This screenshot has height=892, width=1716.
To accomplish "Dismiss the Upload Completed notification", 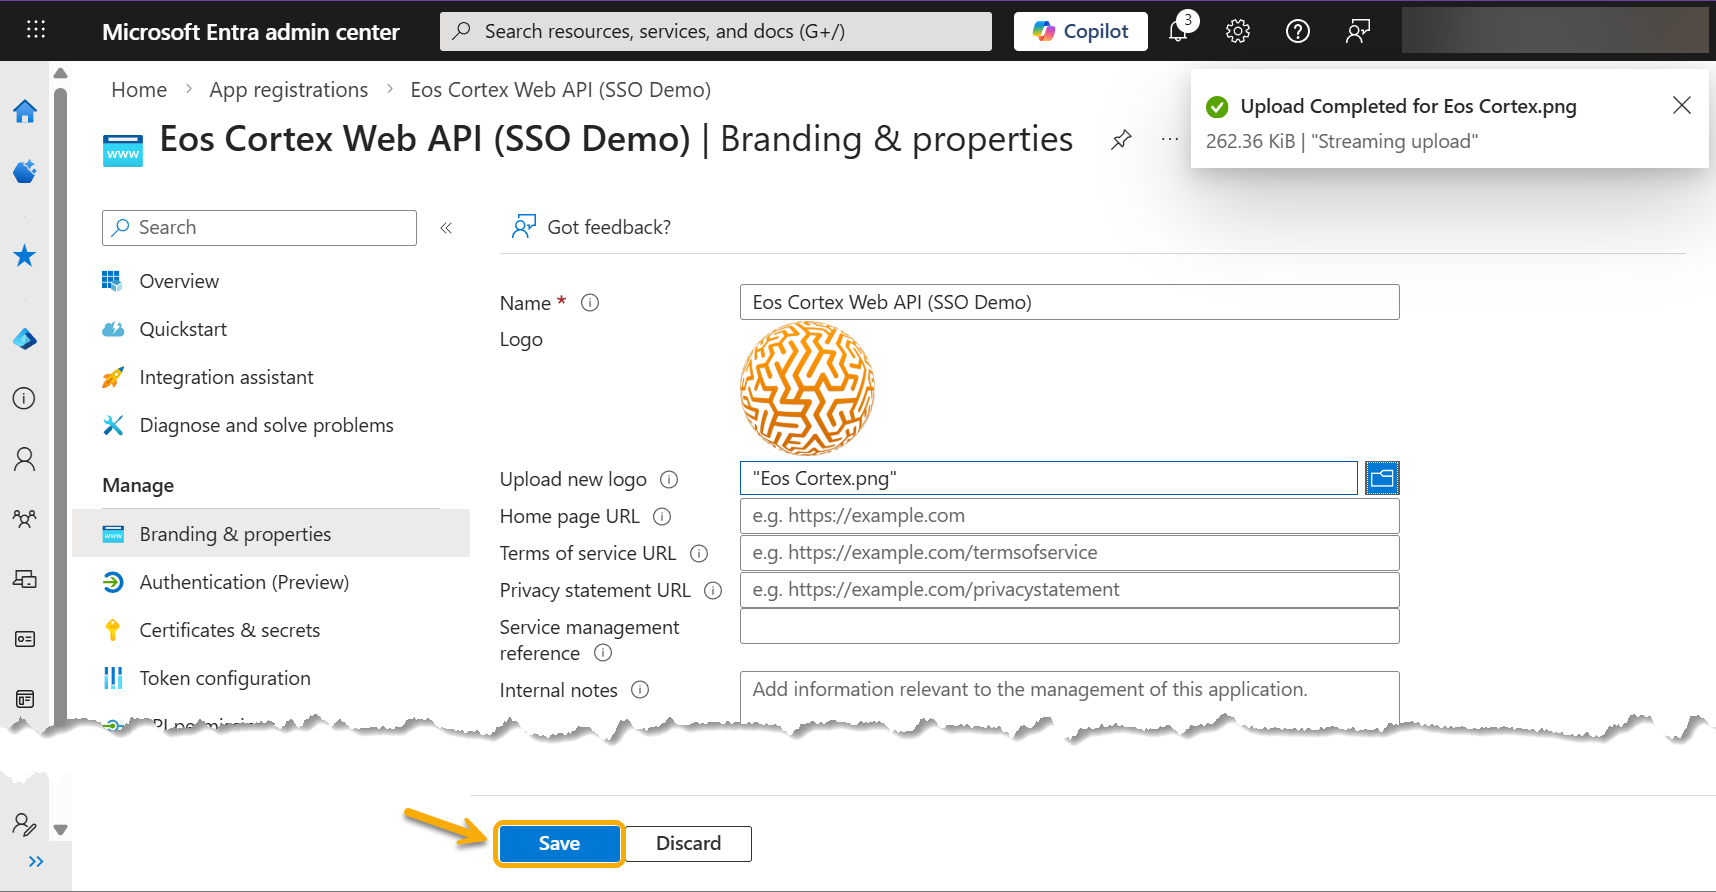I will [1682, 106].
